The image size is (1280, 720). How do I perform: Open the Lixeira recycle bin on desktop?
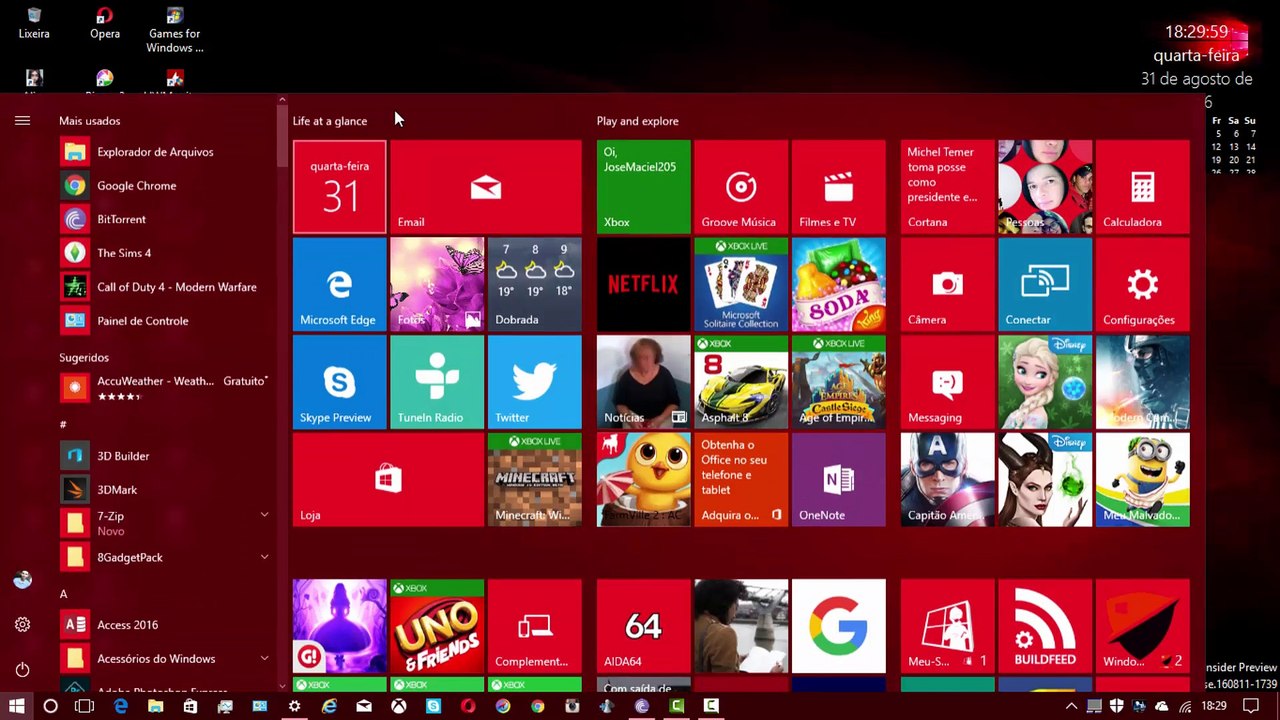[34, 24]
